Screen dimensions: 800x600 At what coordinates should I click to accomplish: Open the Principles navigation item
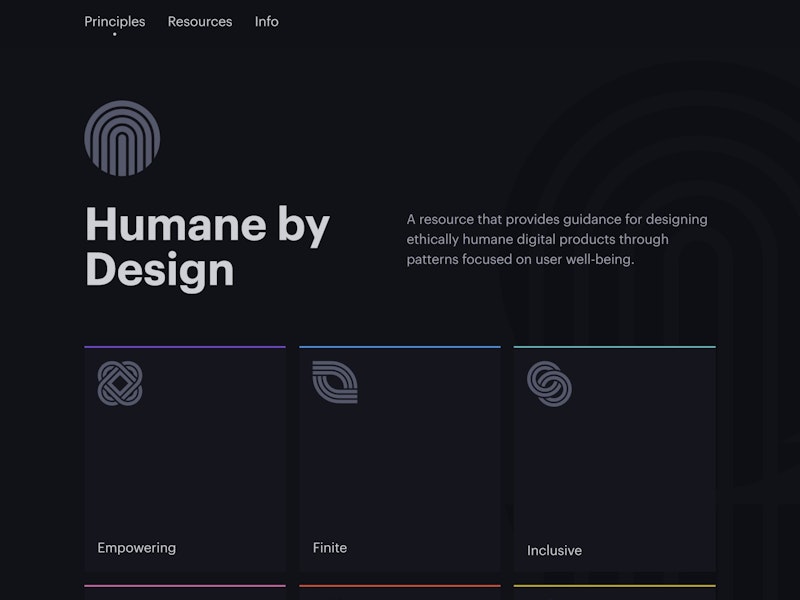pyautogui.click(x=114, y=21)
